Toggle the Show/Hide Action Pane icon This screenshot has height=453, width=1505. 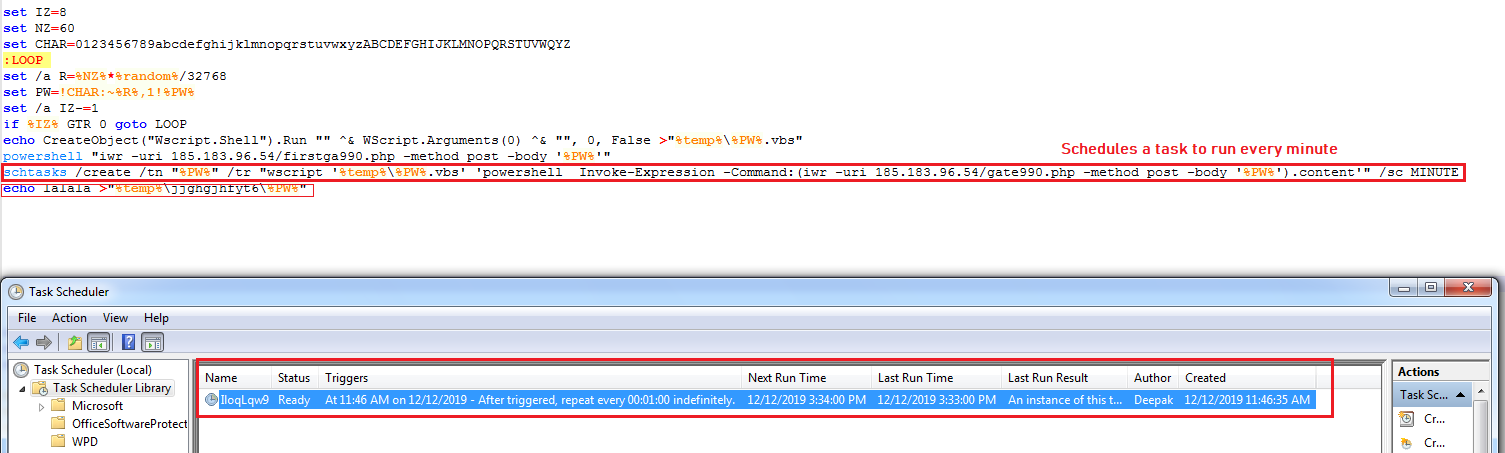(x=151, y=341)
